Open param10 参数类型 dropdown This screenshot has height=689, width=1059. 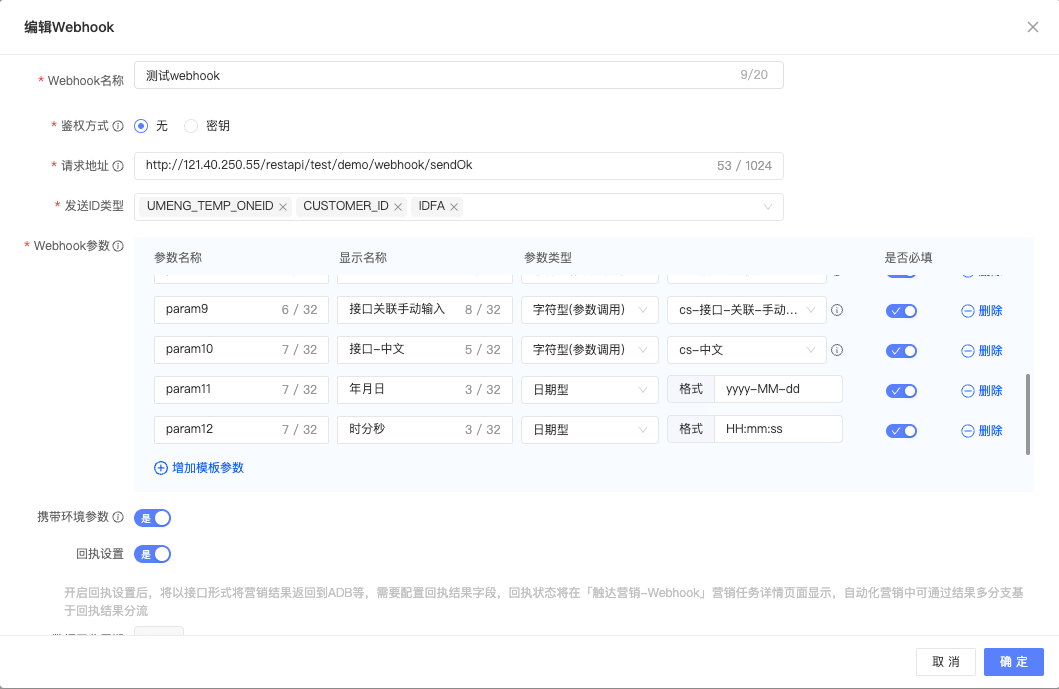click(x=590, y=350)
